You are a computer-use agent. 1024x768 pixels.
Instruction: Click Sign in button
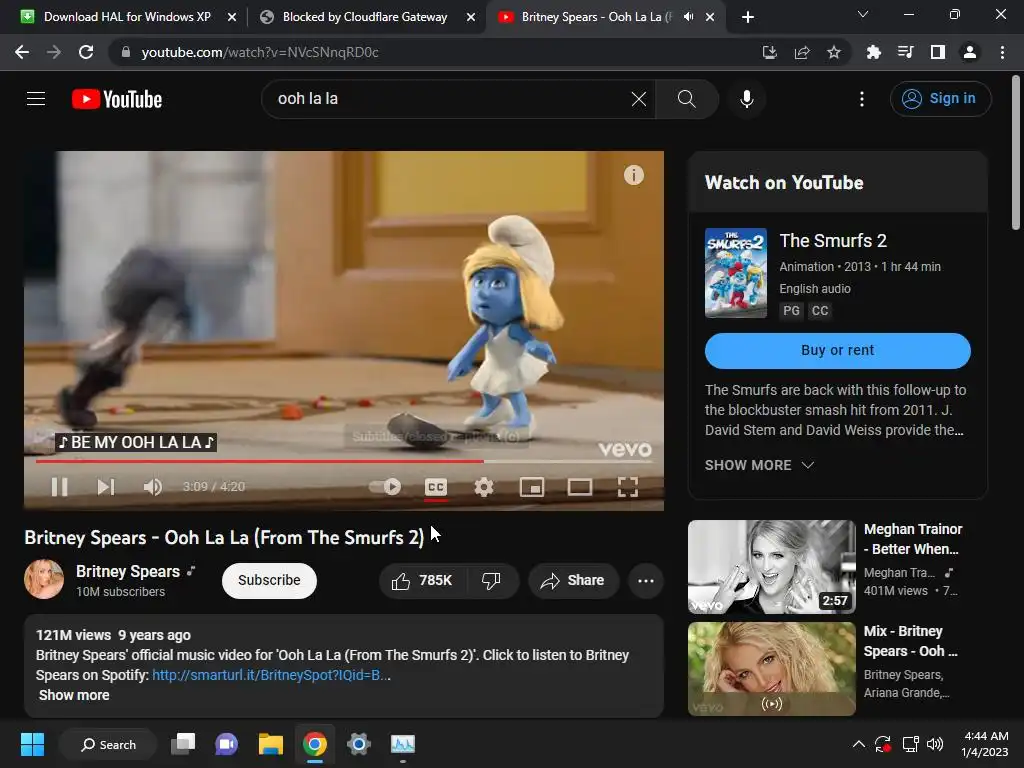(940, 99)
